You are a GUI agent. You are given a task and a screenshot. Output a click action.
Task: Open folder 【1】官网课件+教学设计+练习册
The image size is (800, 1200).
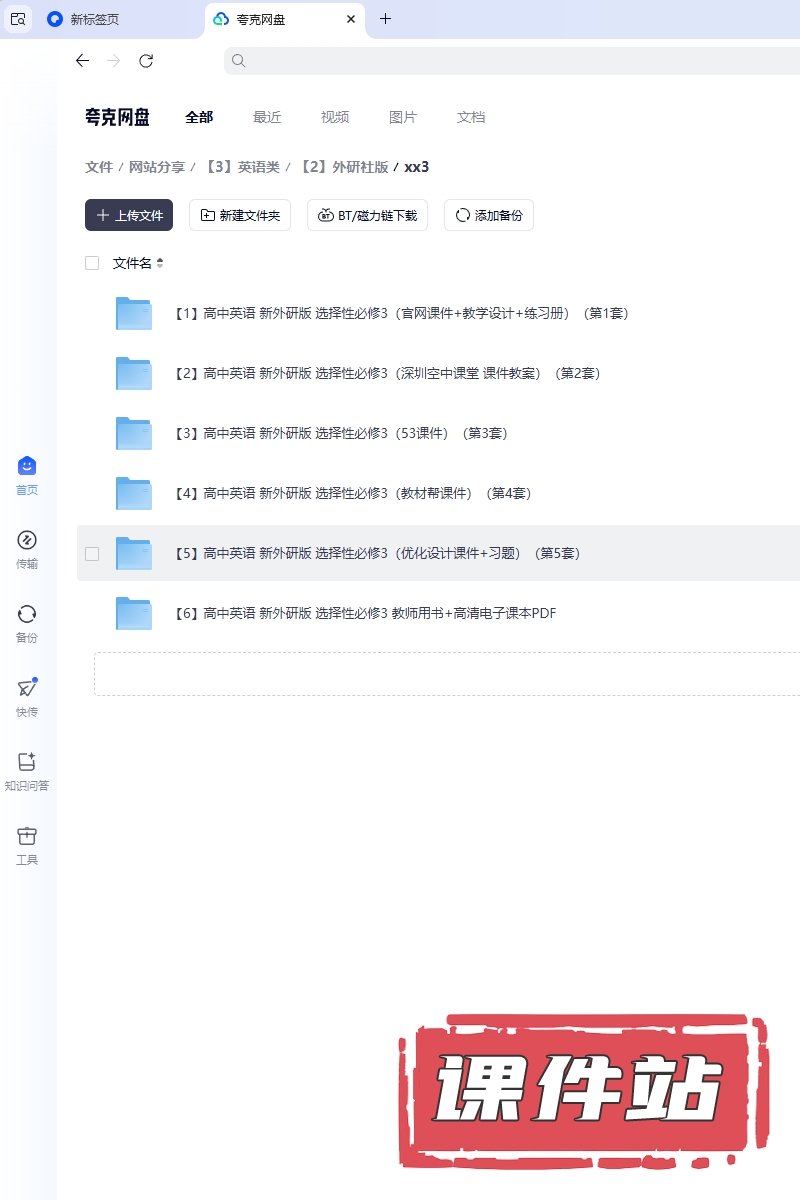coord(400,313)
